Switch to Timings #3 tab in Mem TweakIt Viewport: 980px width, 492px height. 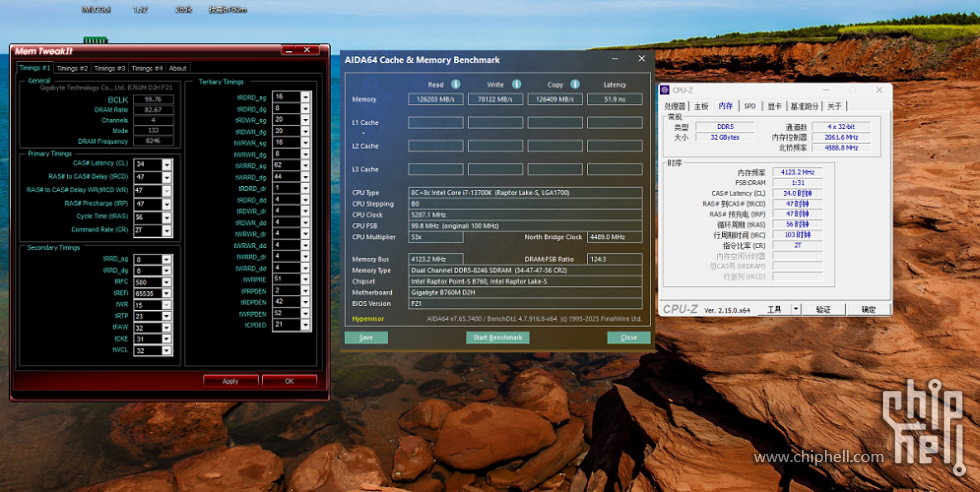point(109,68)
